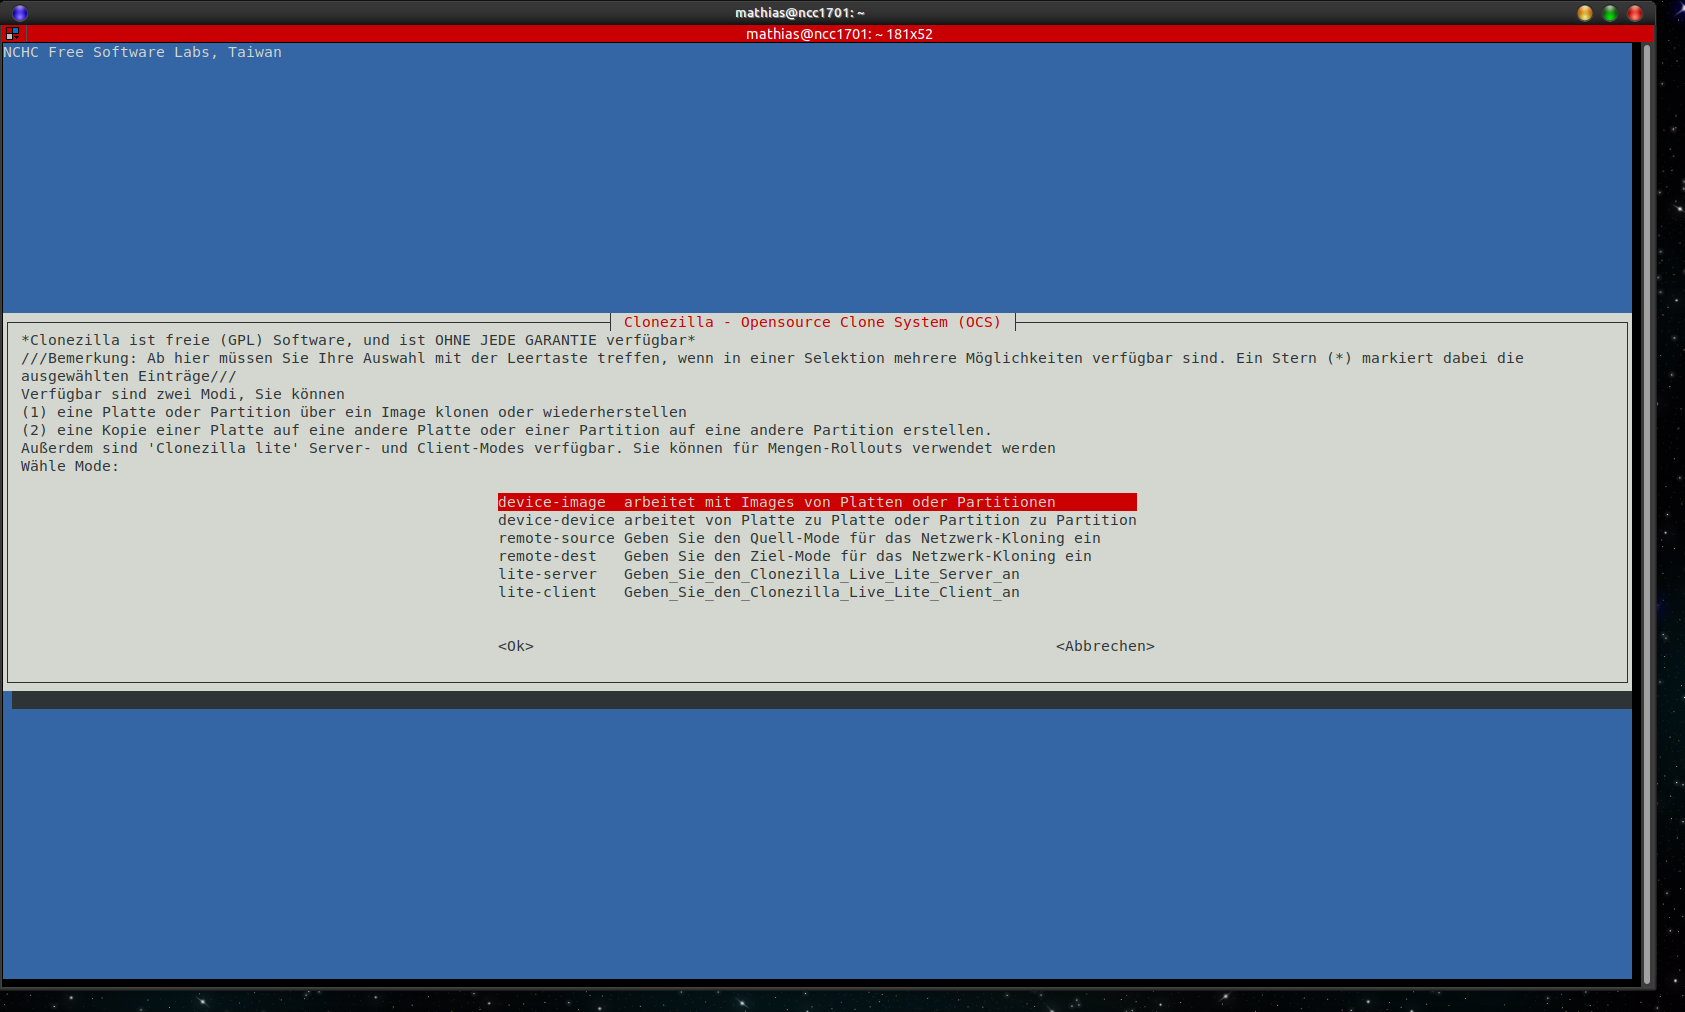Cancel the dialog with <Abbrechen>

tap(1105, 646)
